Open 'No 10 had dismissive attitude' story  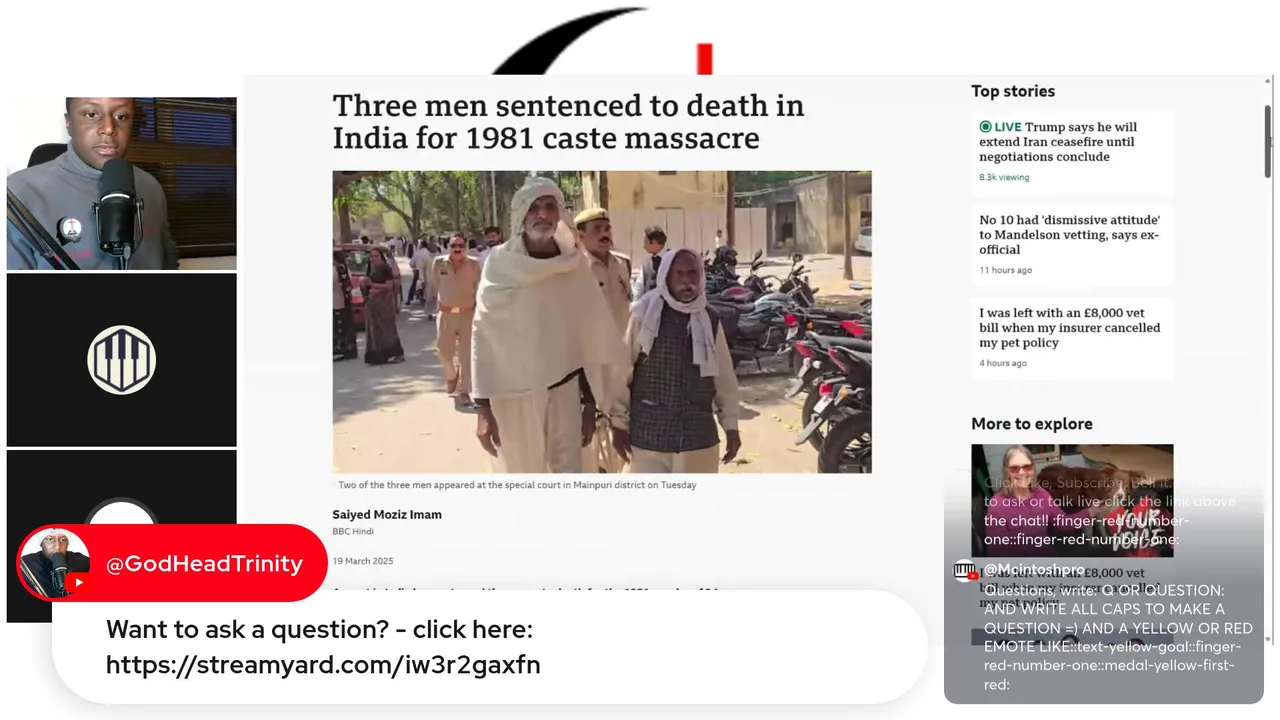(1072, 244)
